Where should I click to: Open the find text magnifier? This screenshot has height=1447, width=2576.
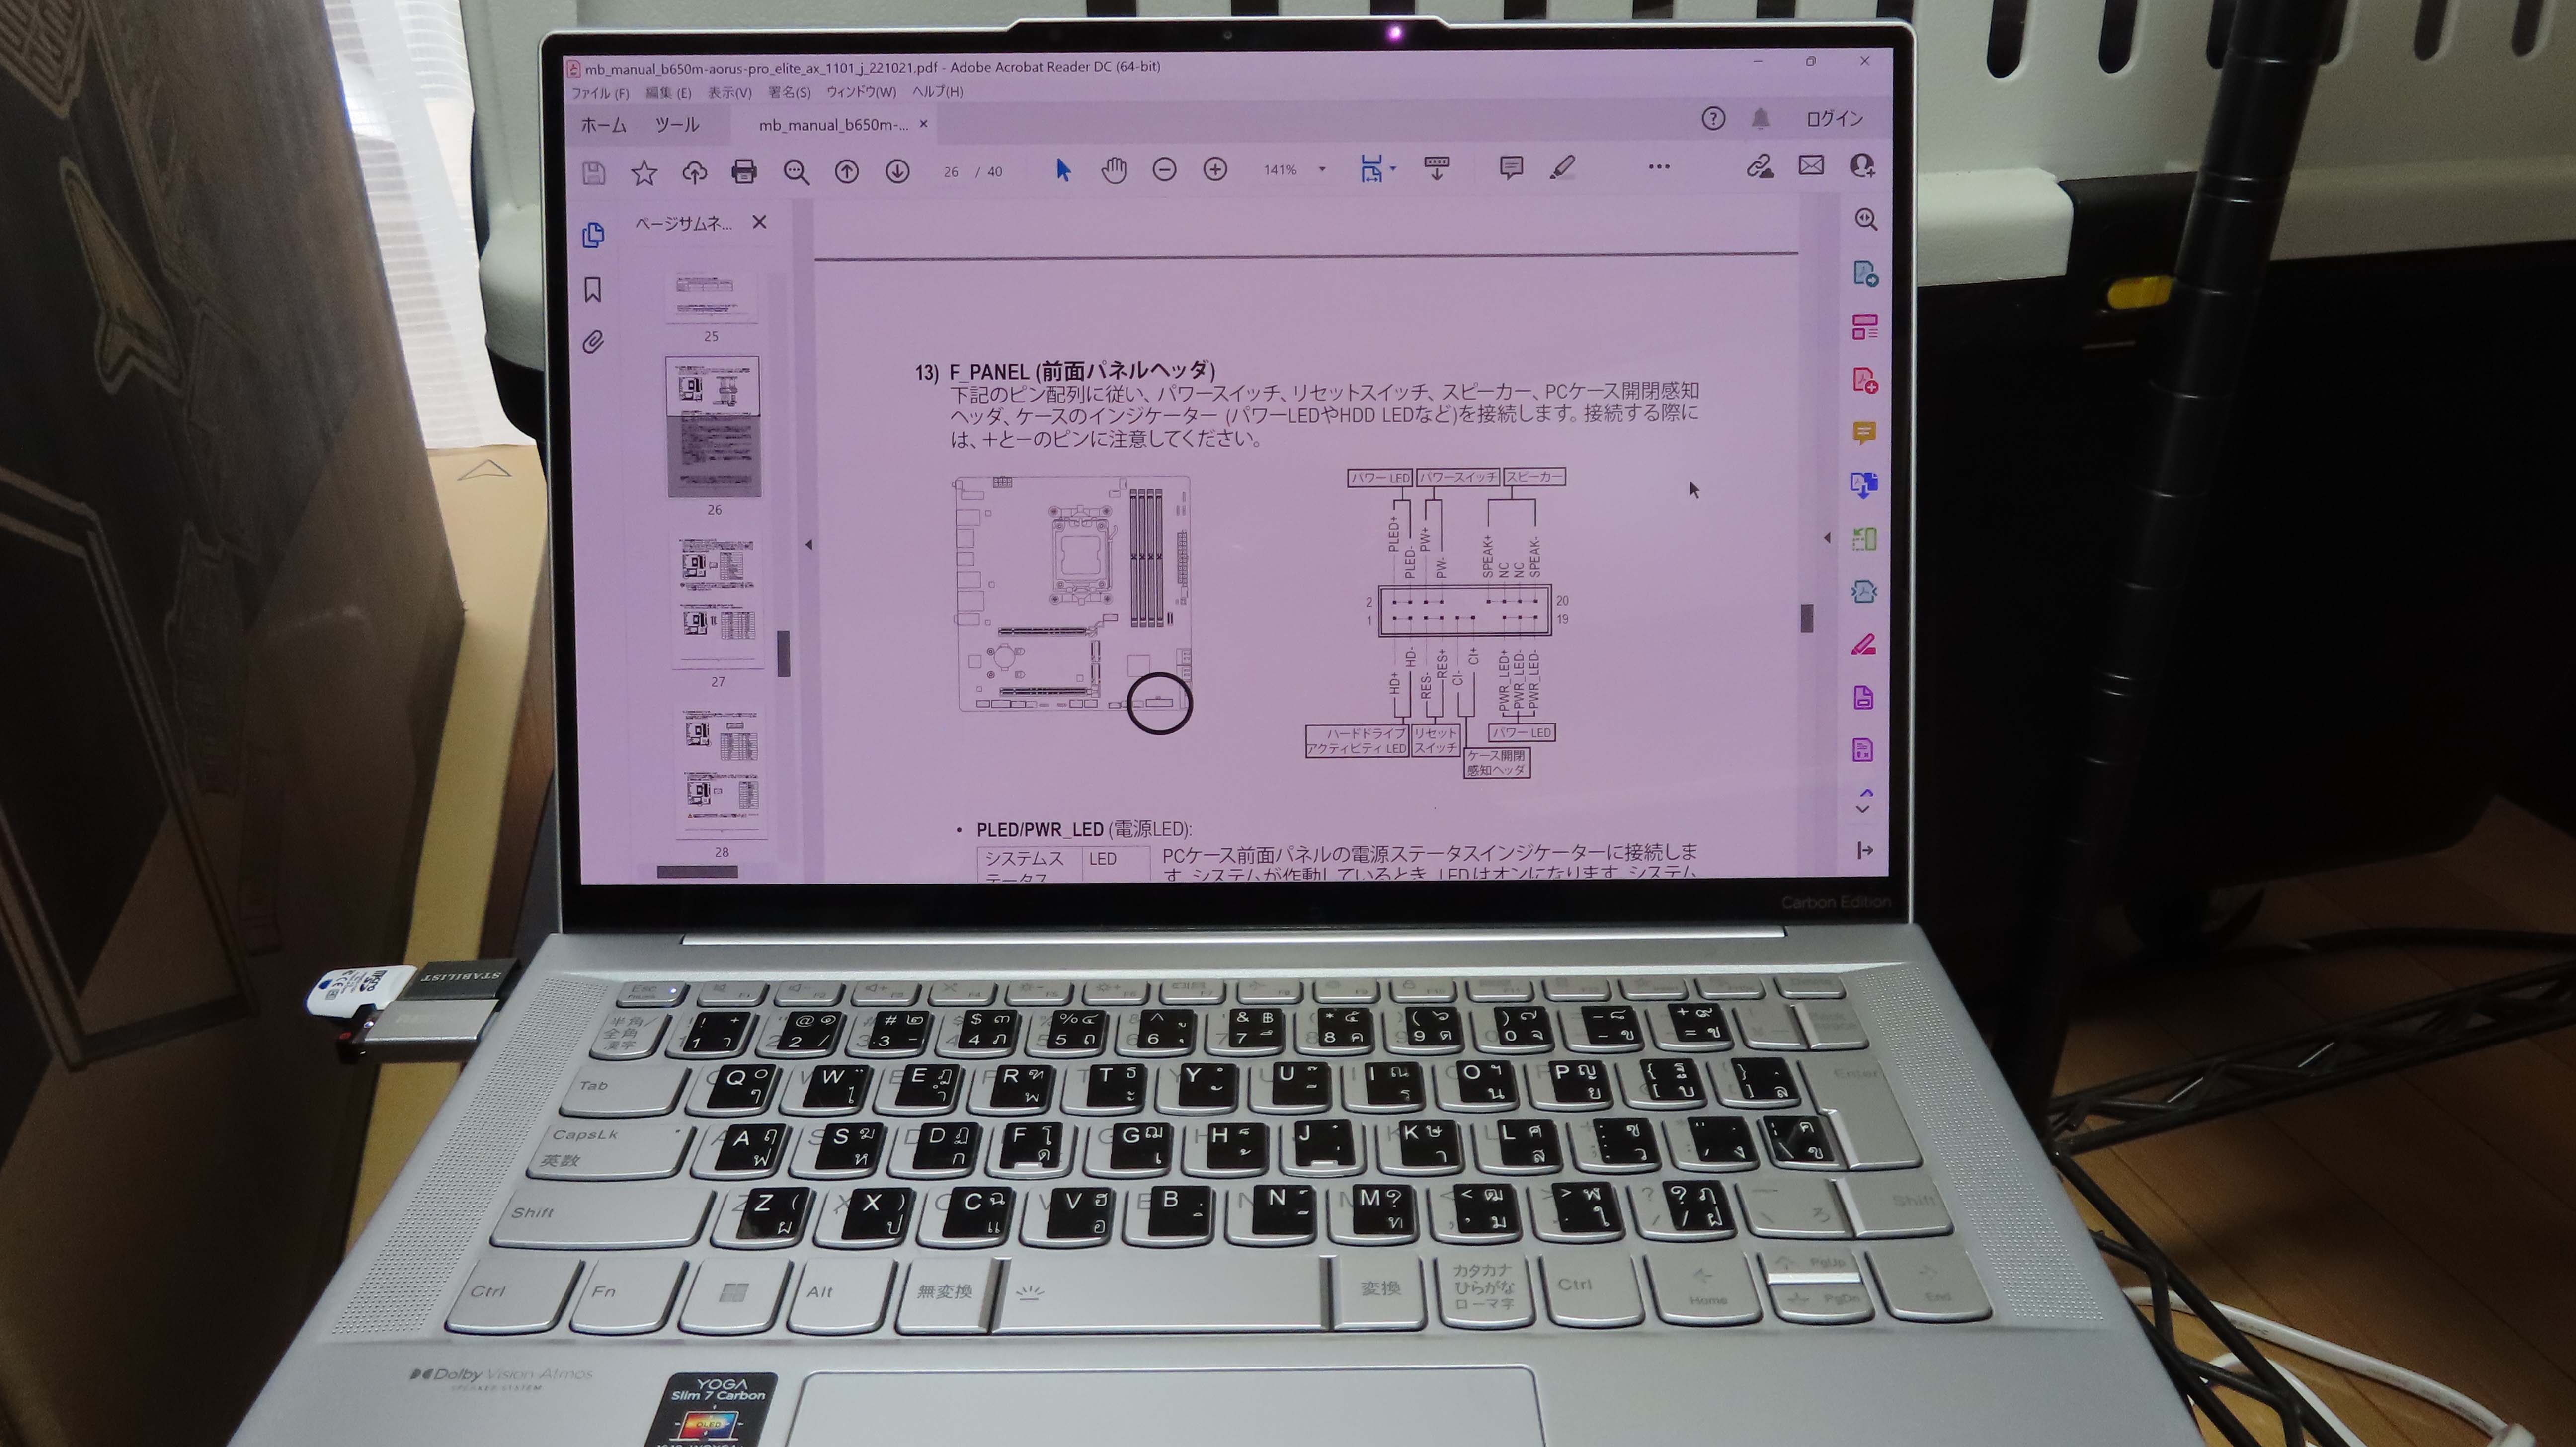[796, 172]
